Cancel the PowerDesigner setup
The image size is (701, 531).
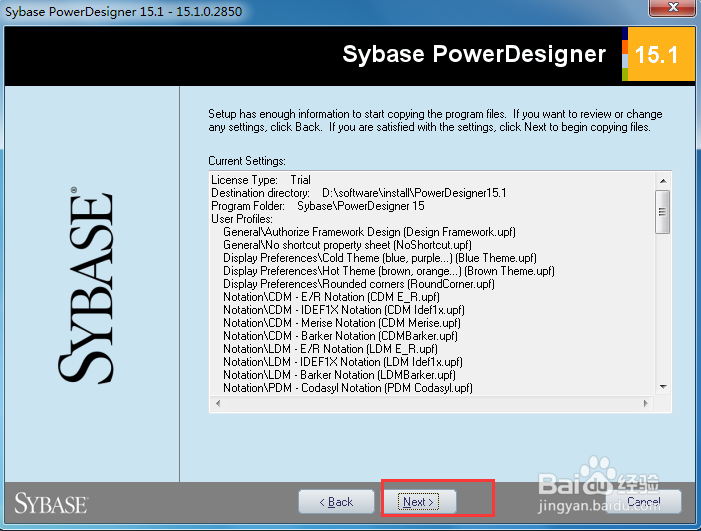[x=643, y=502]
